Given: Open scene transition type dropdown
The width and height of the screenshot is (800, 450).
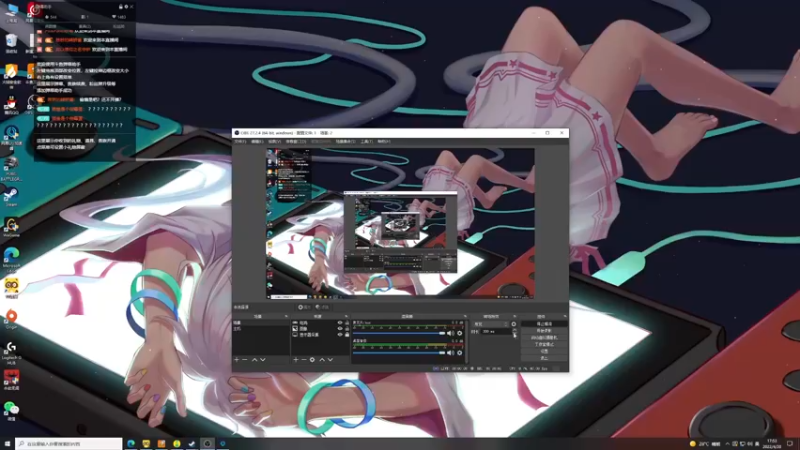Looking at the screenshot, I should pos(490,324).
